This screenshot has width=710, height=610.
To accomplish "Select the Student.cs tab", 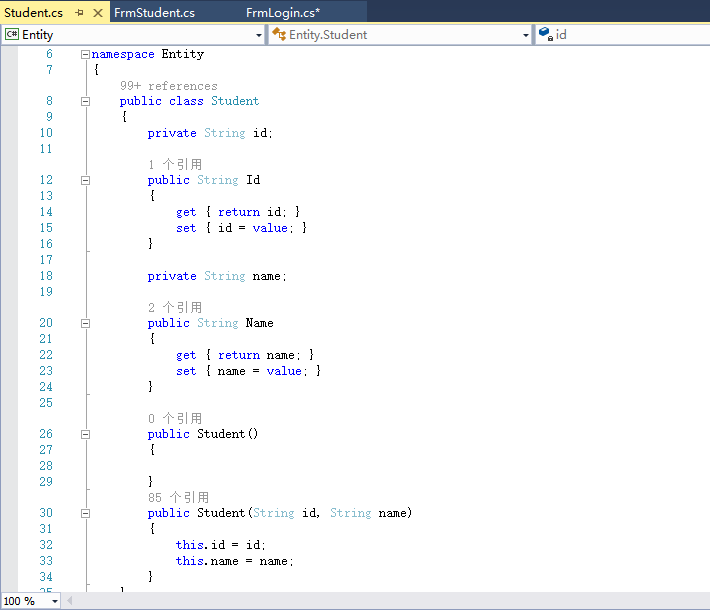I will tap(34, 13).
